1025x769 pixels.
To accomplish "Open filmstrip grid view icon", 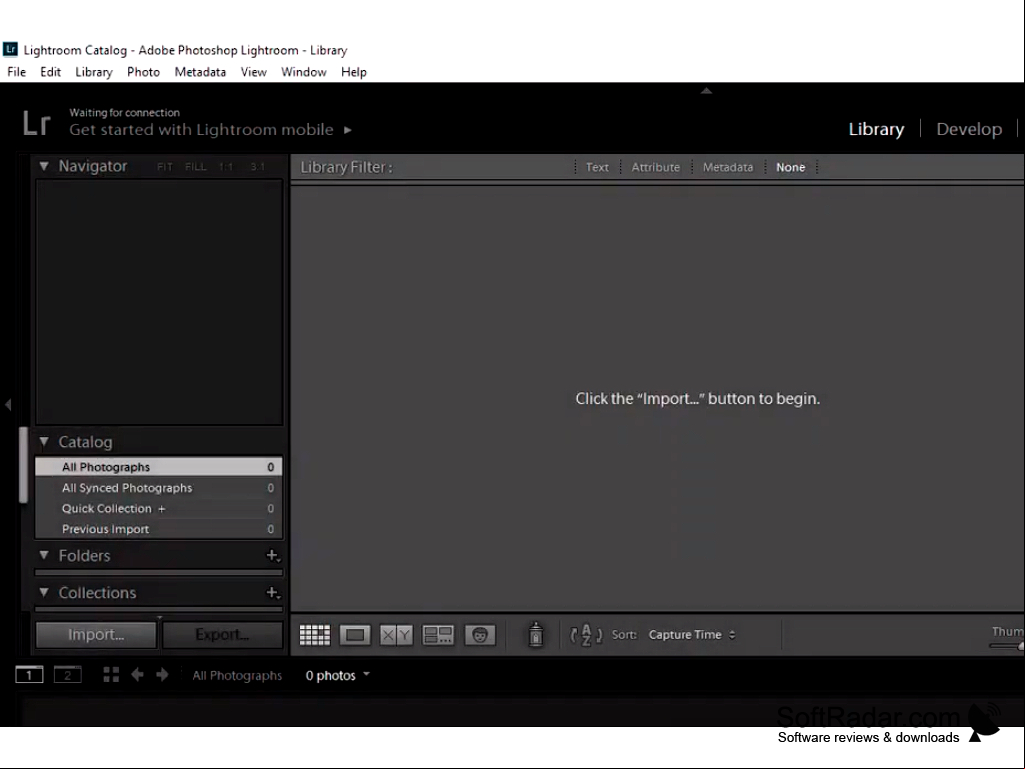I will (x=111, y=675).
